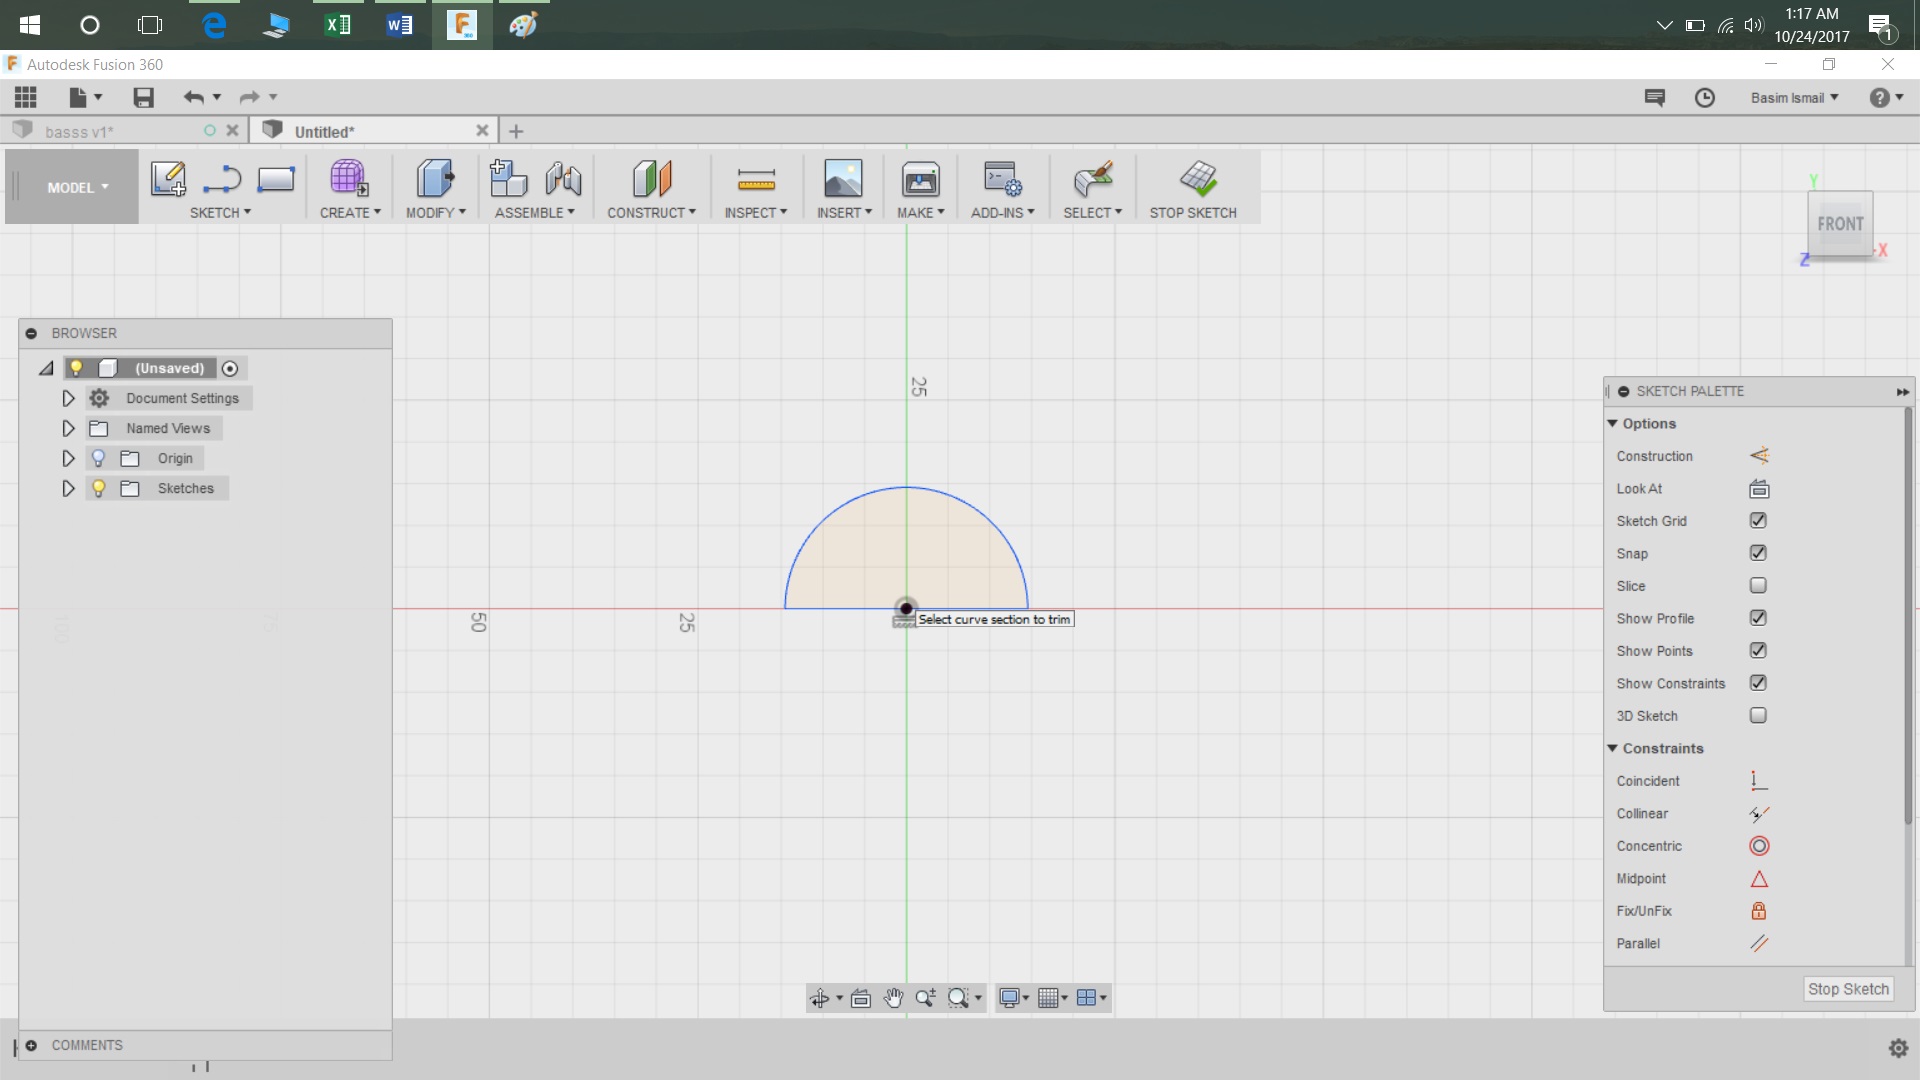Click the Stop Sketch toolbar icon
The width and height of the screenshot is (1920, 1080).
point(1197,179)
